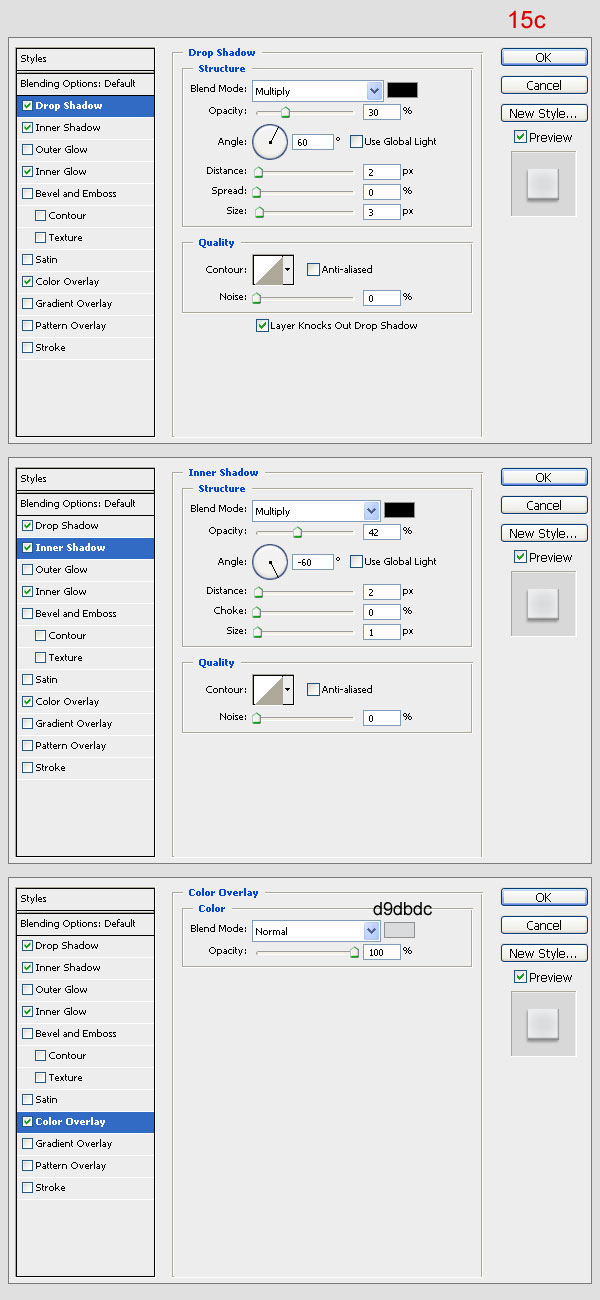
Task: Click the black shadow color swatch in Drop Shadow
Action: click(402, 90)
